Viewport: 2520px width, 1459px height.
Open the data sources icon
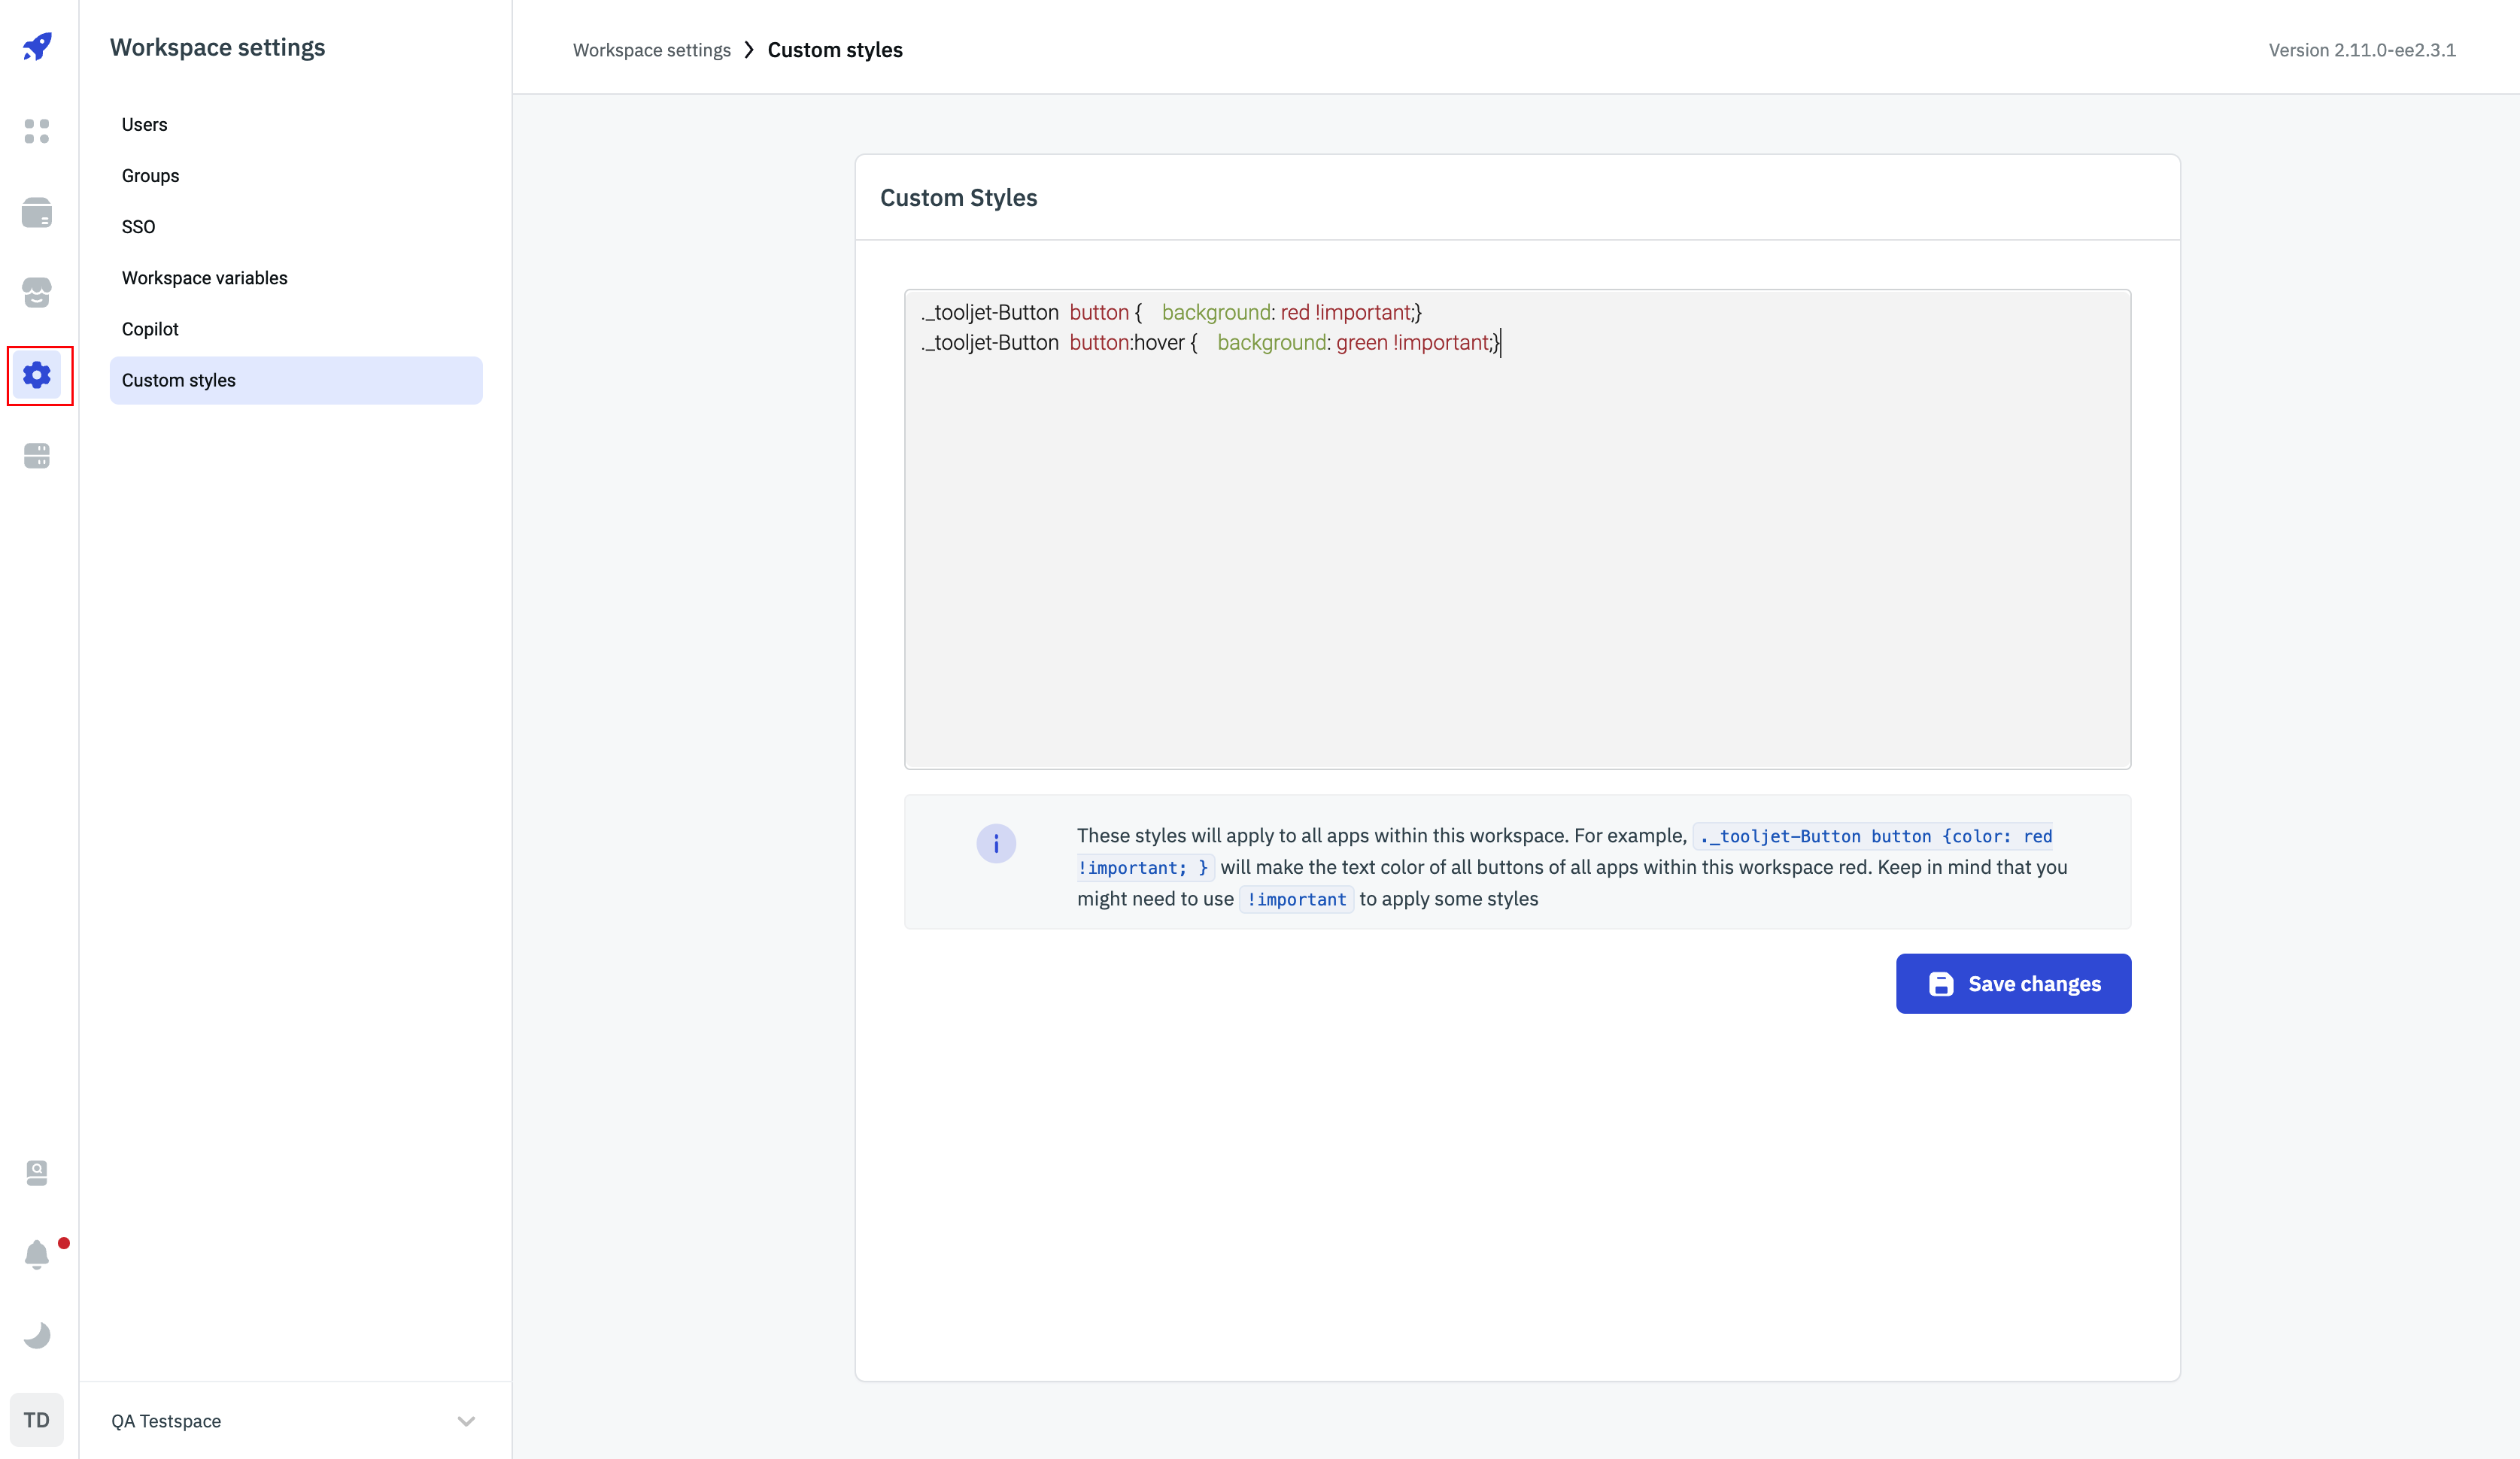[x=37, y=456]
